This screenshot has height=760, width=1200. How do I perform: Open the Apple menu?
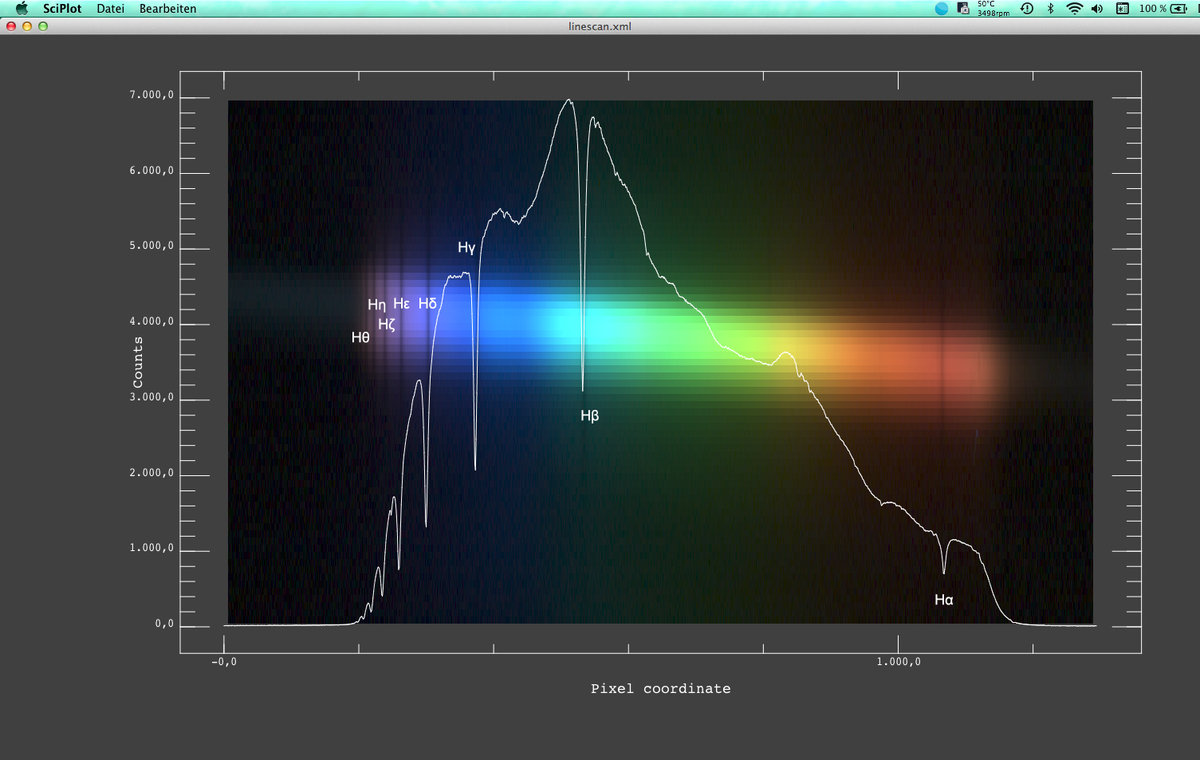21,8
